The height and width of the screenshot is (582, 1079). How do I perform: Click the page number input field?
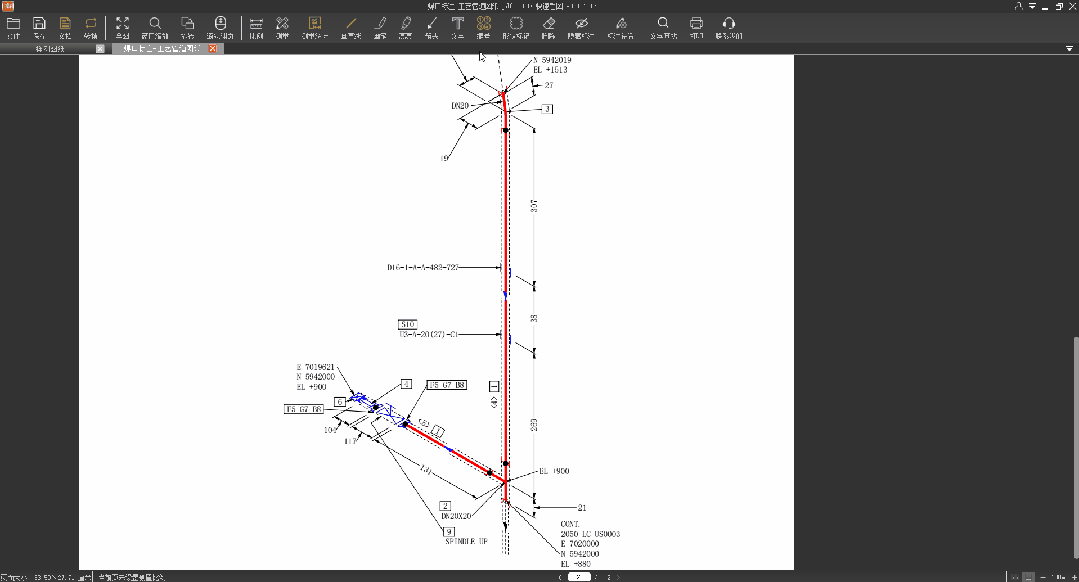pos(579,577)
